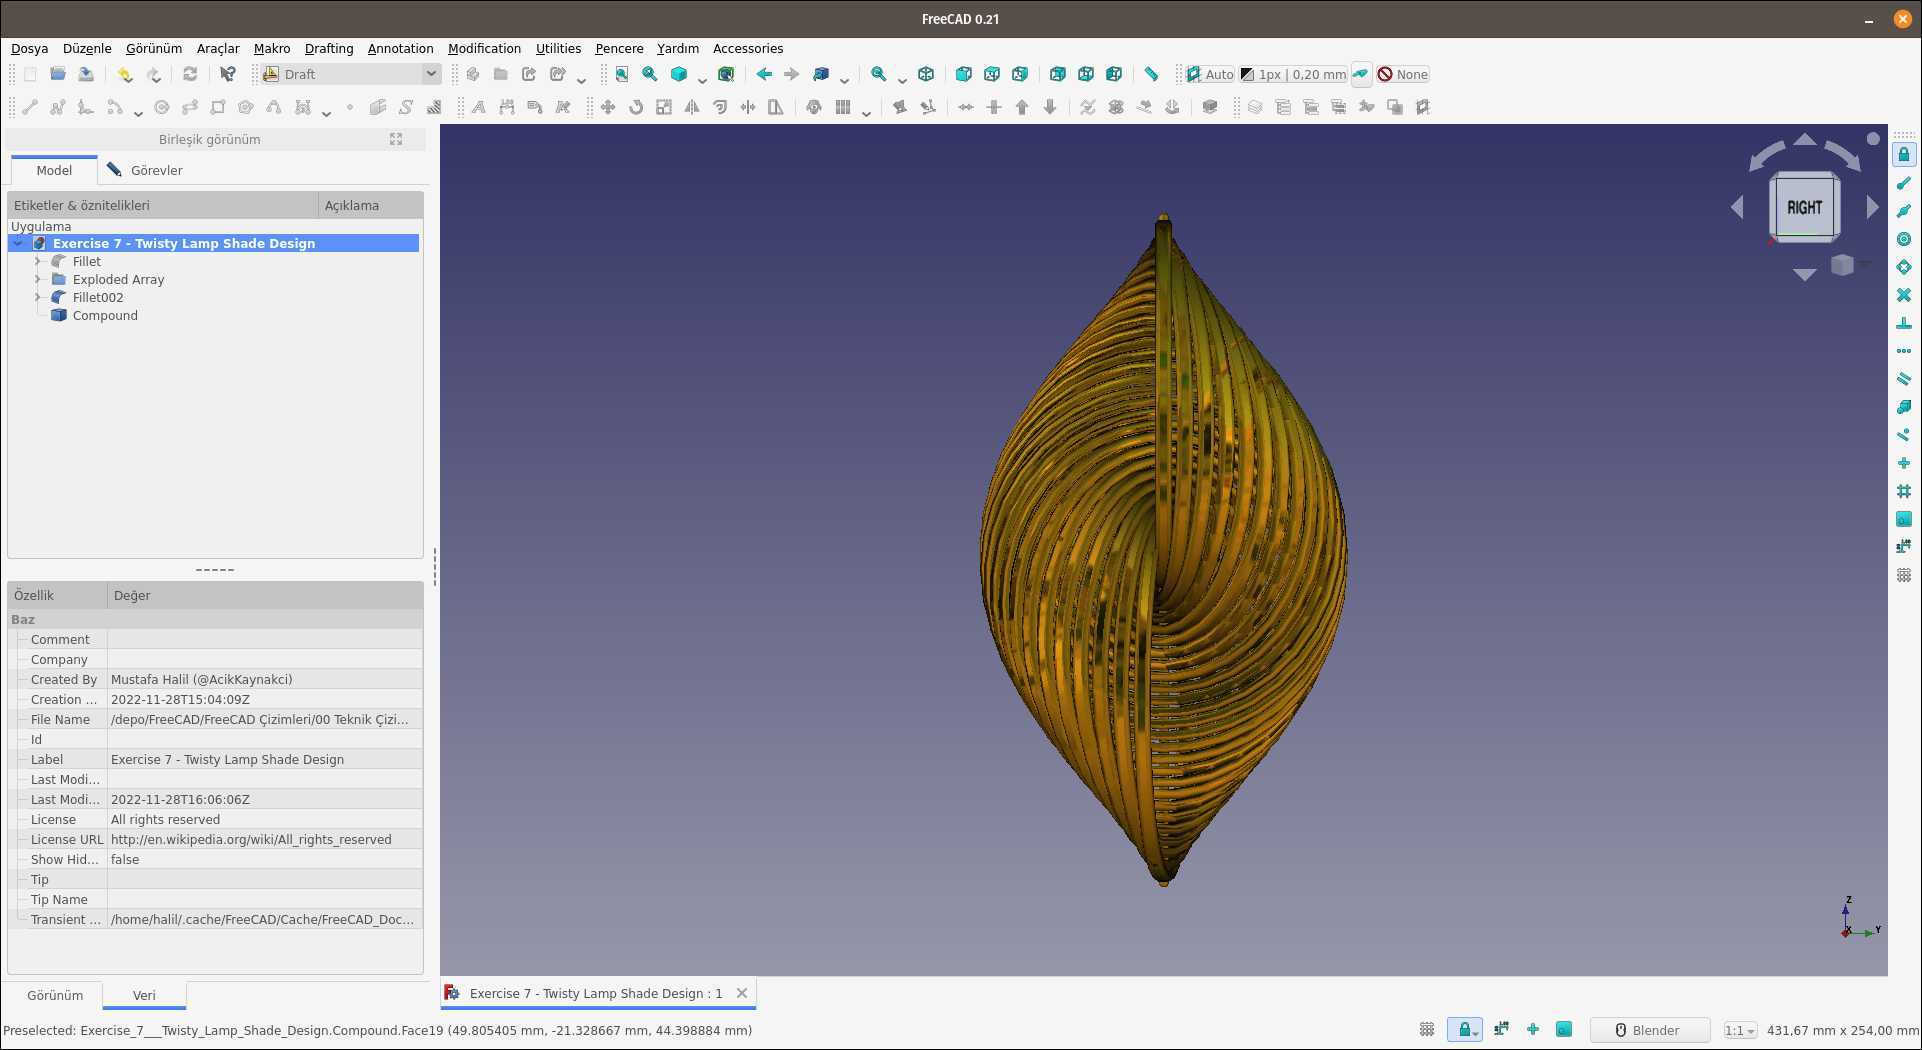Switch to the Görünüm property tab

[x=55, y=995]
